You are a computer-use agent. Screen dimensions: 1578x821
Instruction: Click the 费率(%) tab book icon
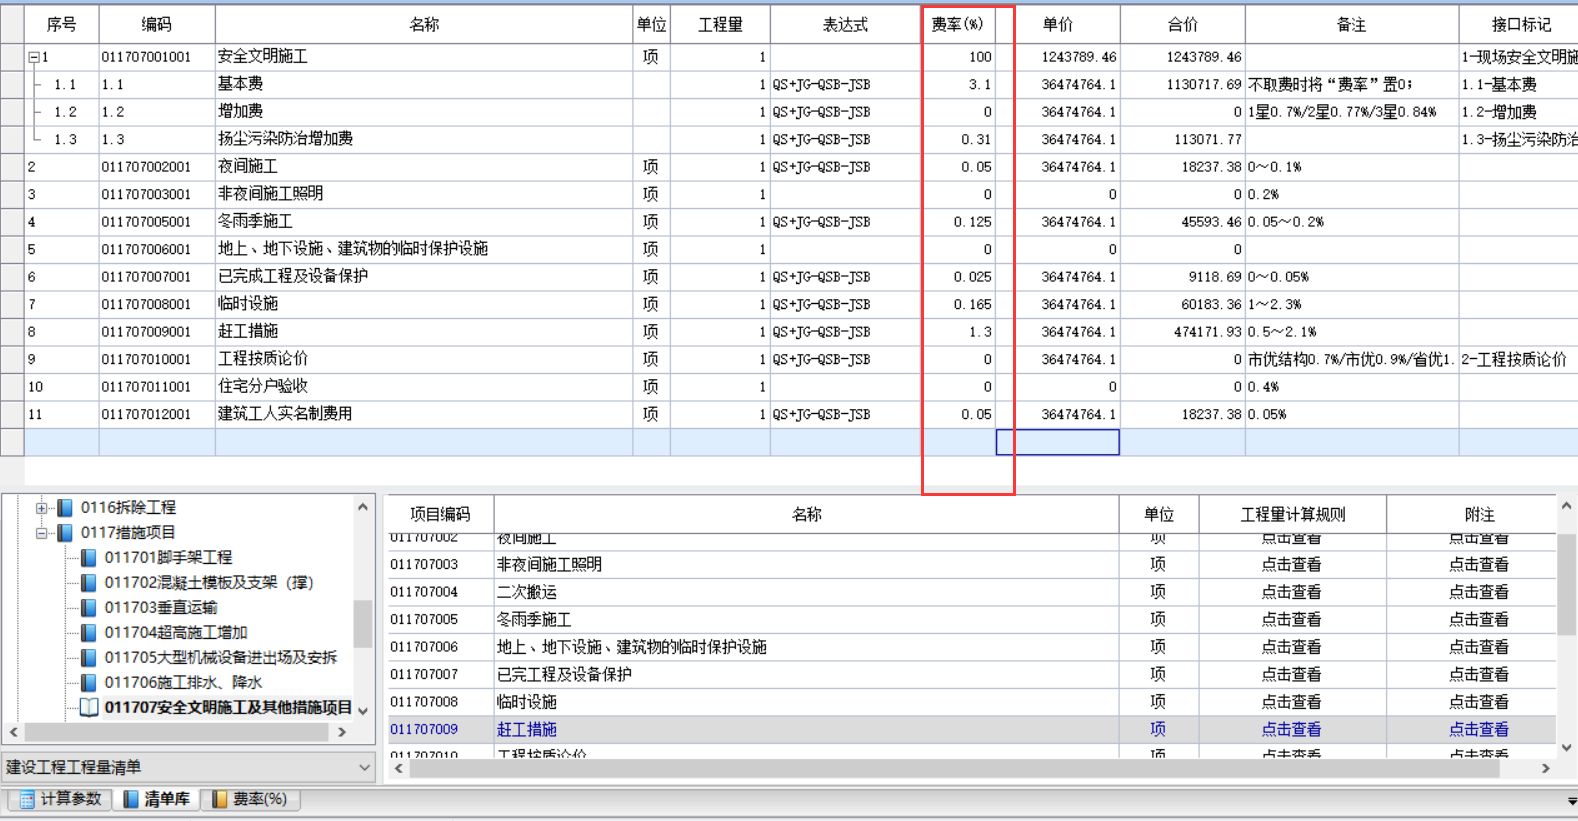[x=219, y=799]
